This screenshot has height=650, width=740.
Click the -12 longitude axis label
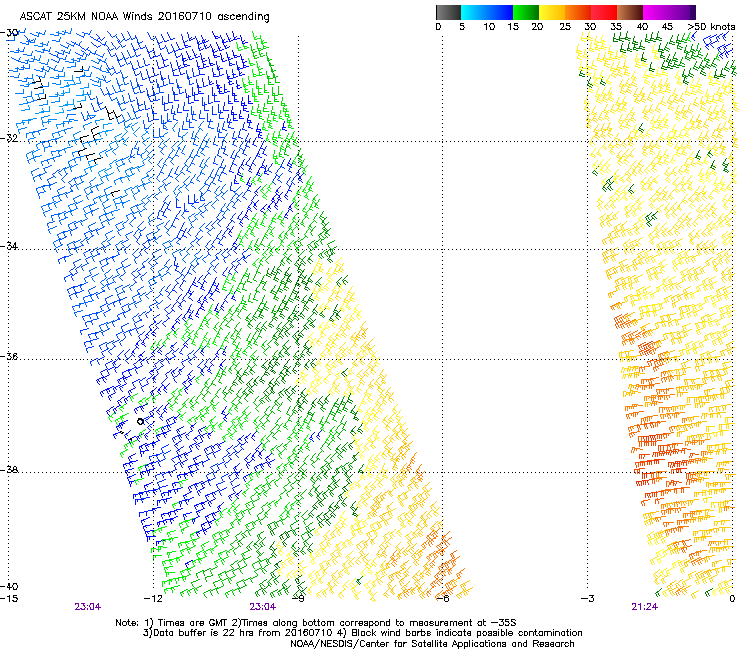point(153,599)
